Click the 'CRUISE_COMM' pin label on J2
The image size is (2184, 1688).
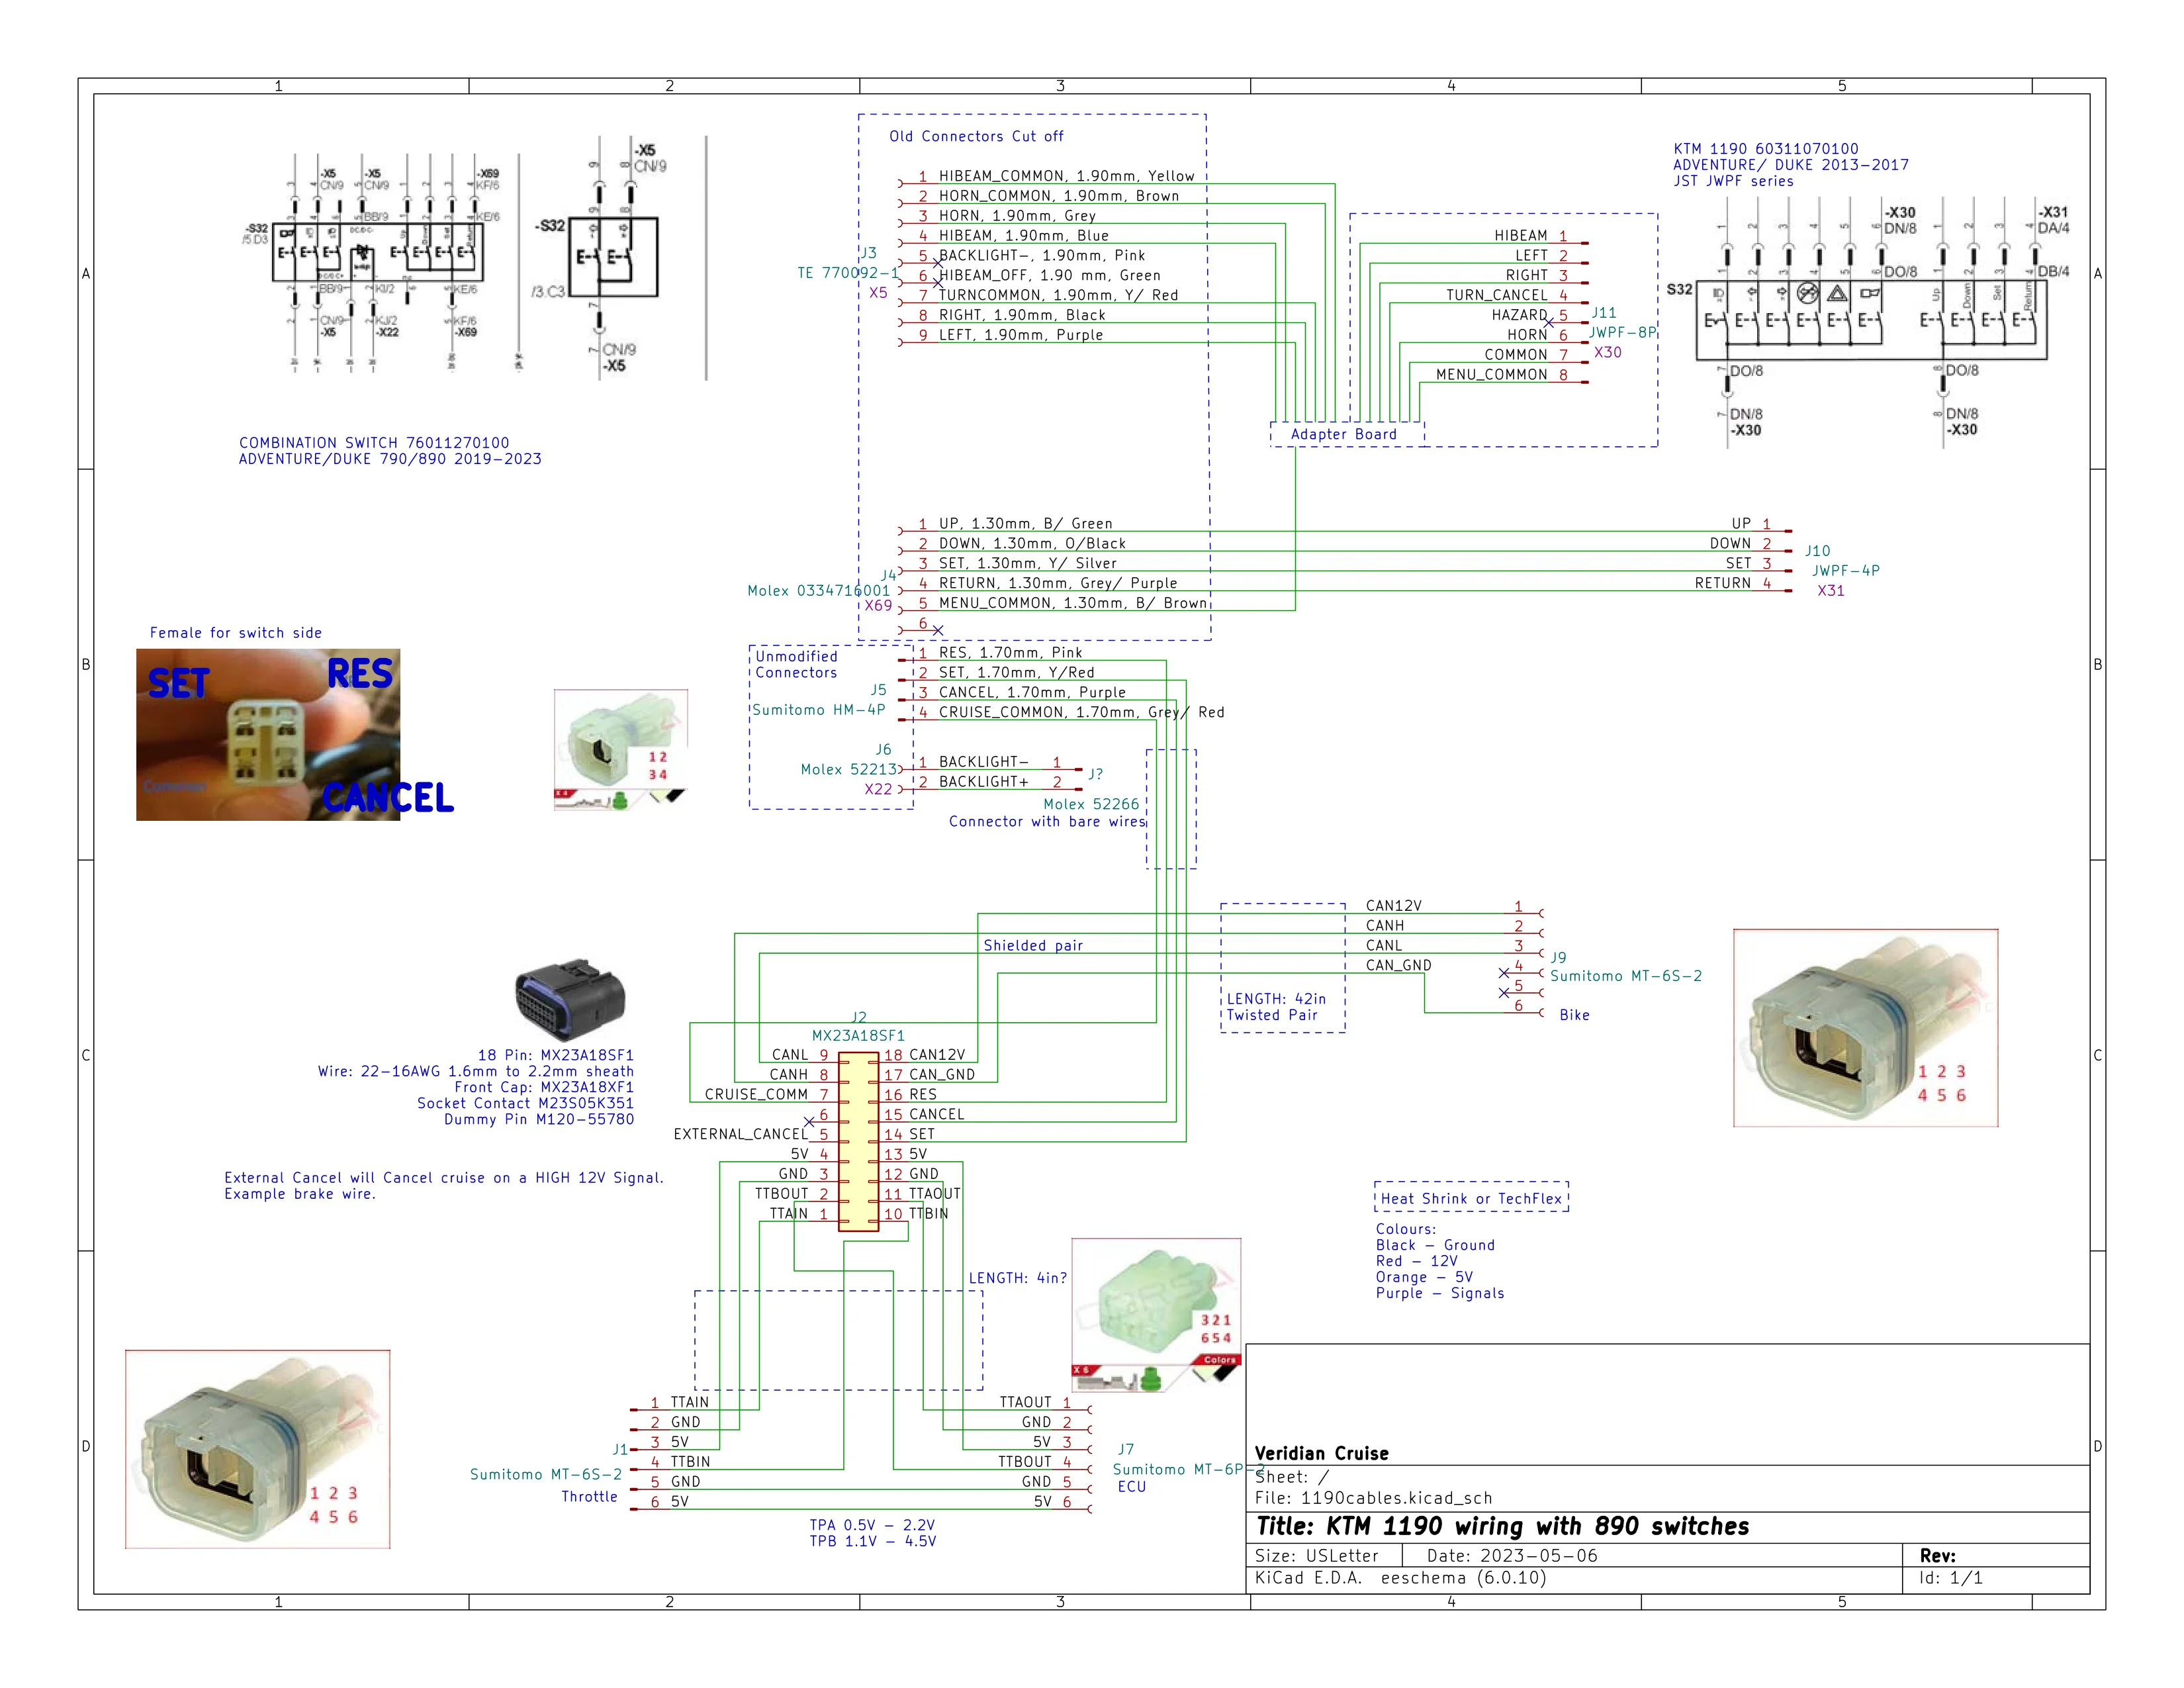pyautogui.click(x=756, y=1094)
